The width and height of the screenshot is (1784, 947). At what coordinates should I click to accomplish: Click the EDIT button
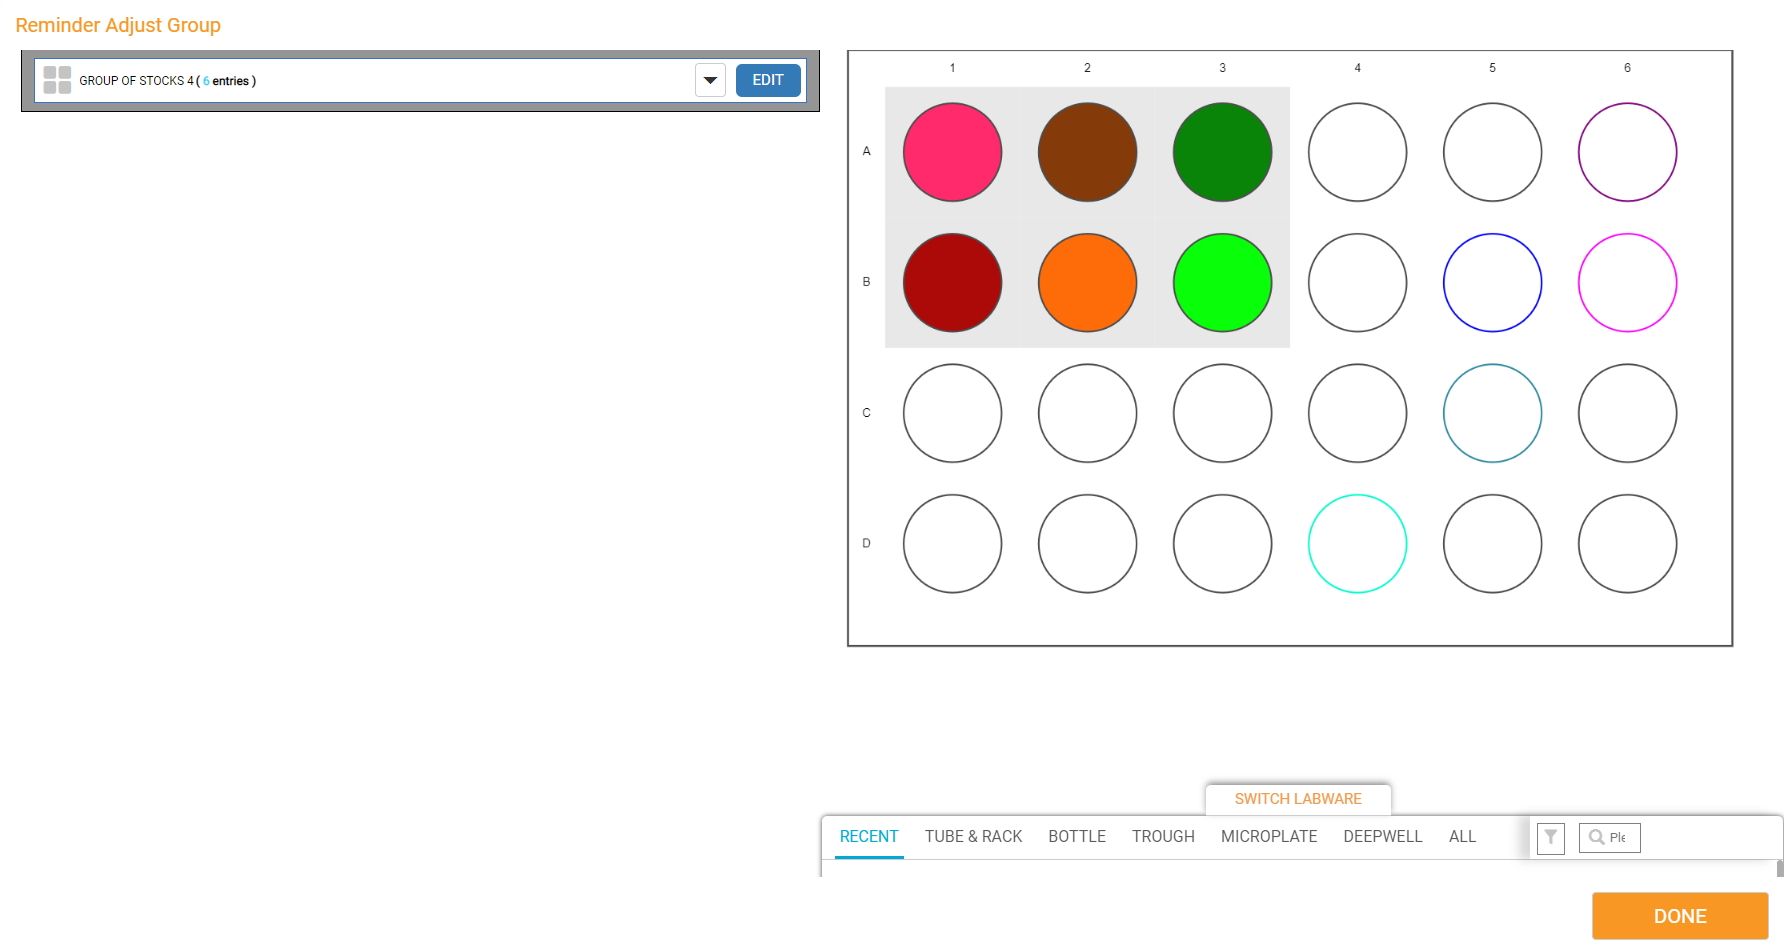(x=768, y=80)
